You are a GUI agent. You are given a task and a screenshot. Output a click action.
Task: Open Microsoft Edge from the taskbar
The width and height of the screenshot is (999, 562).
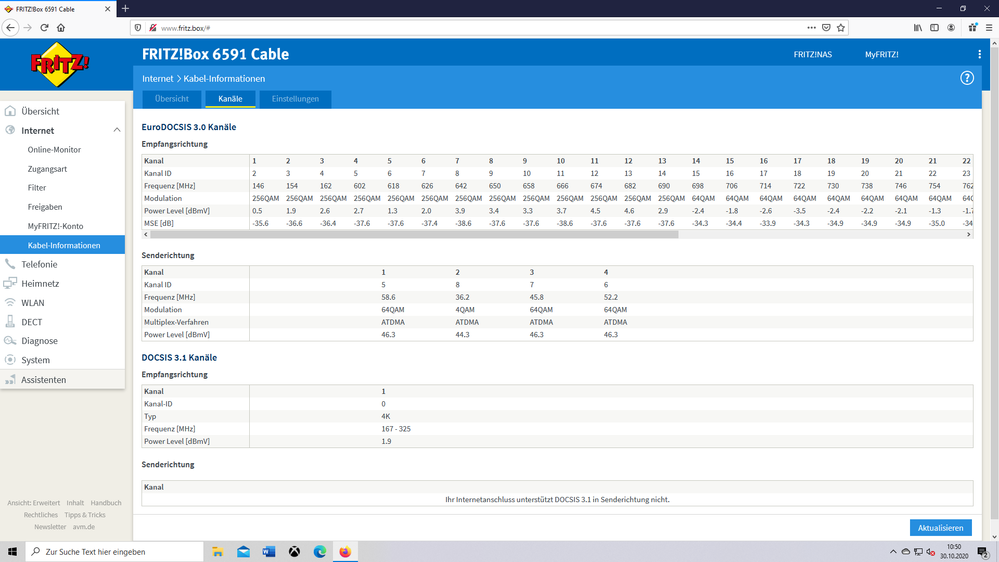coord(319,552)
